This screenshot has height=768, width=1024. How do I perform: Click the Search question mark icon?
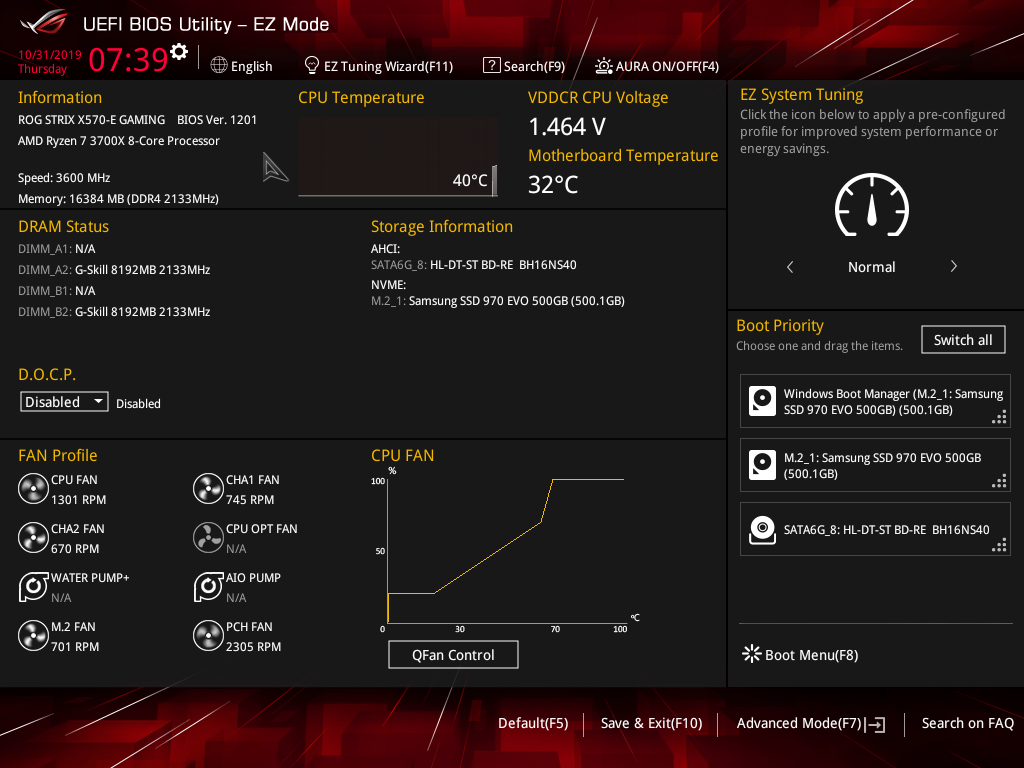pyautogui.click(x=491, y=65)
